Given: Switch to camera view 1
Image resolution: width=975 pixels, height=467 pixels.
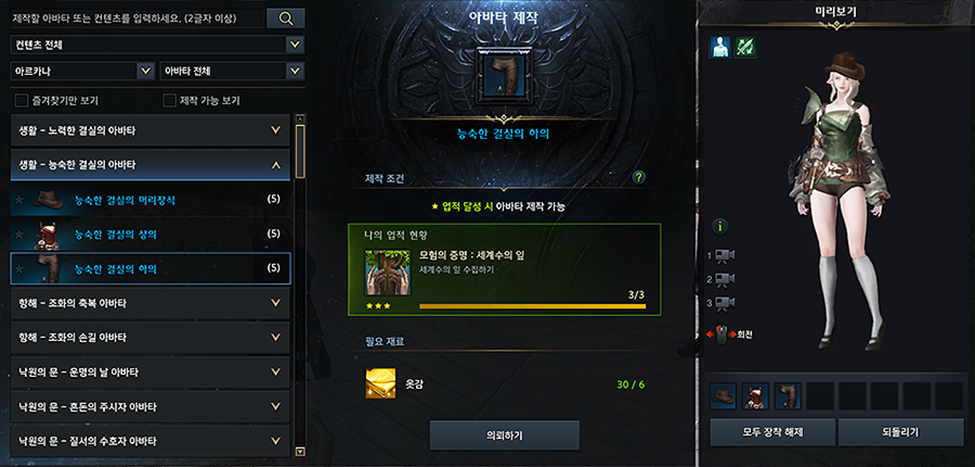Looking at the screenshot, I should click(725, 256).
